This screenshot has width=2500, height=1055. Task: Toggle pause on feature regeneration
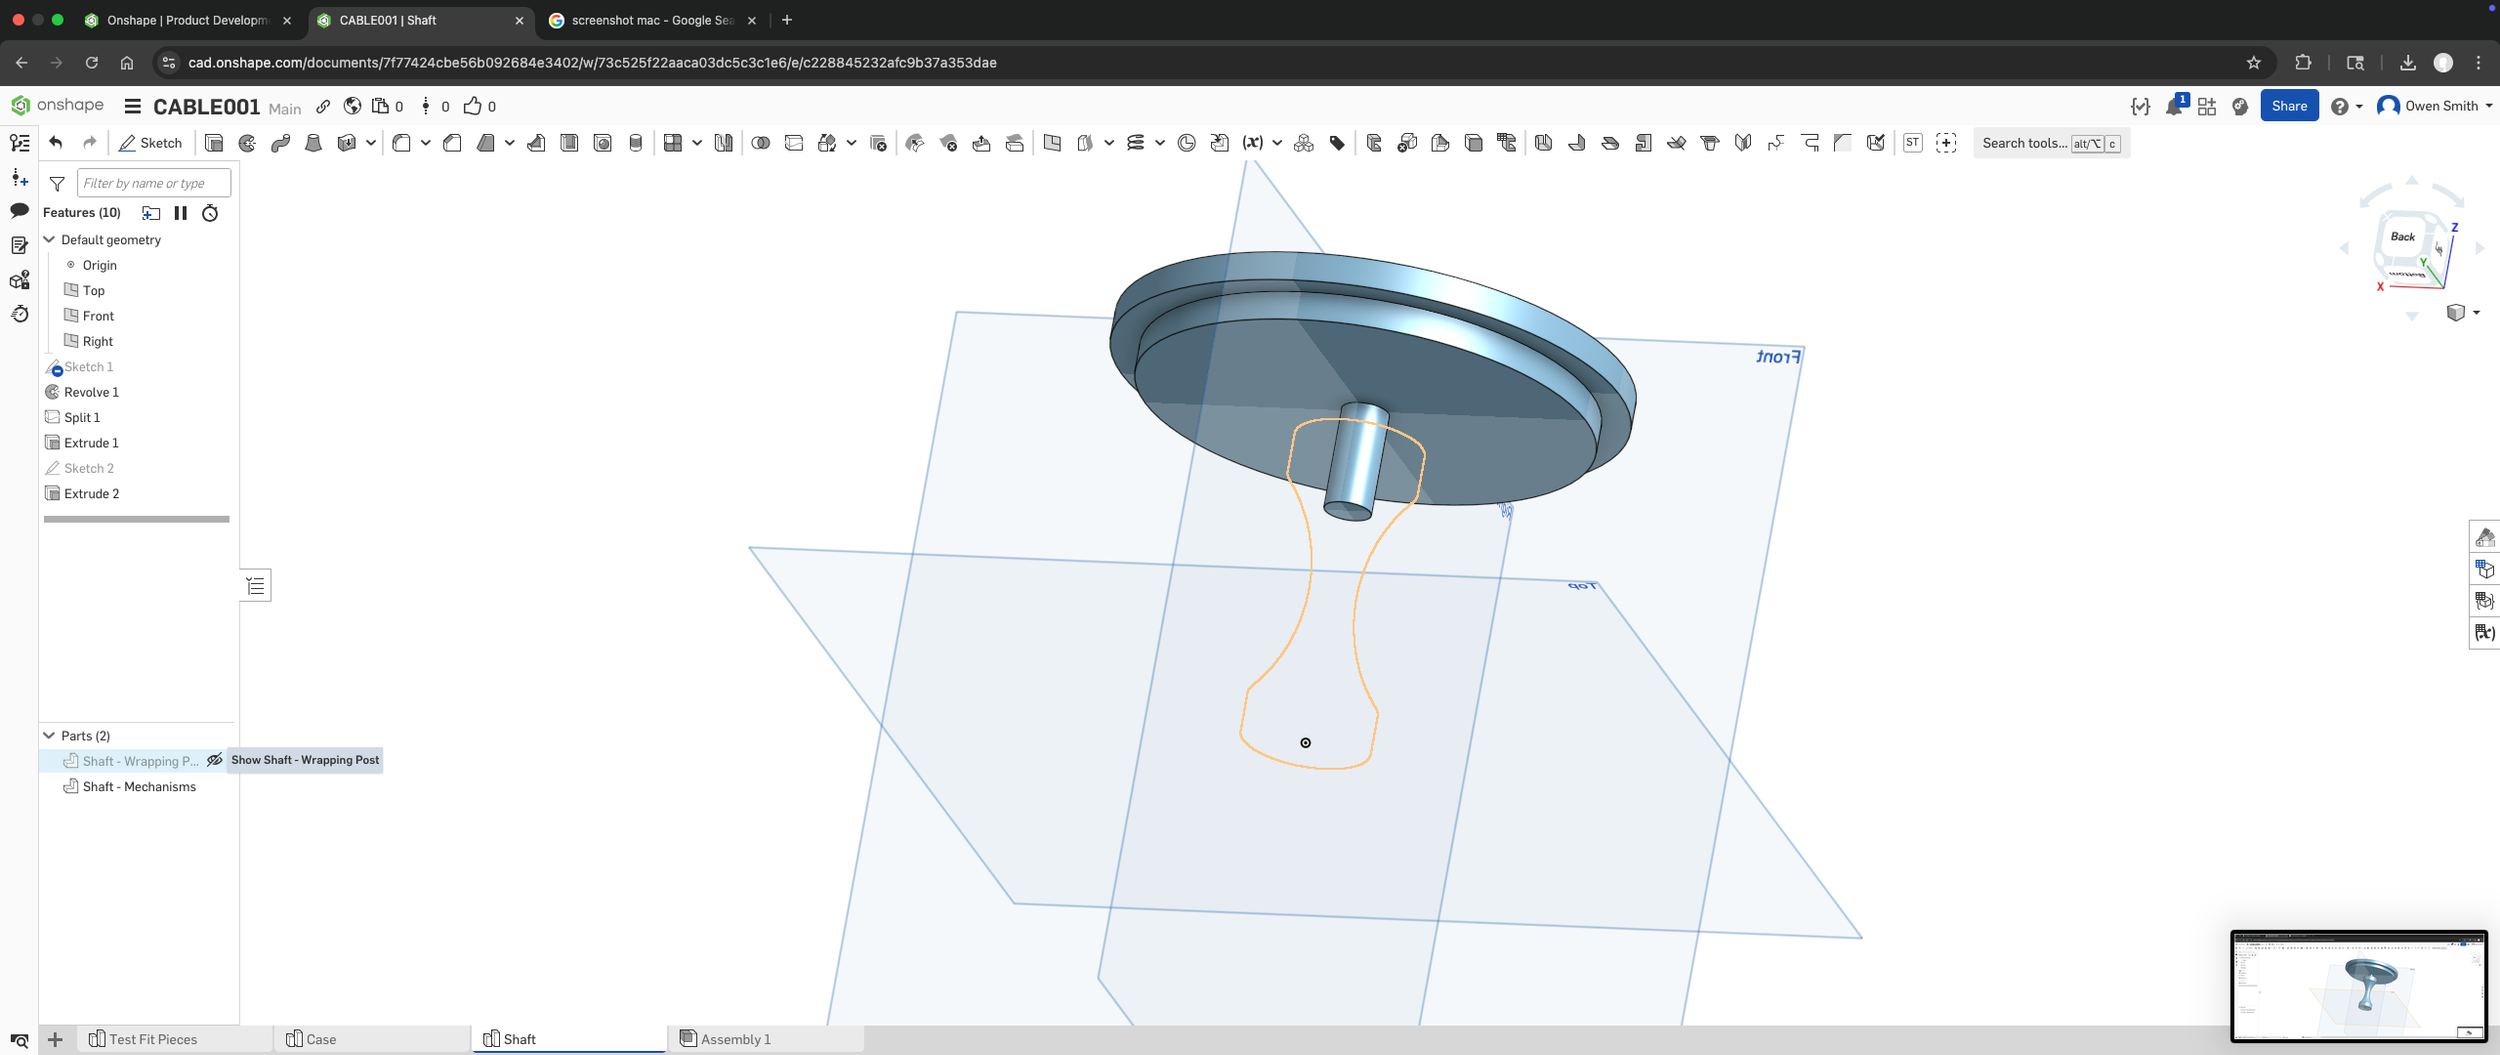pyautogui.click(x=181, y=212)
